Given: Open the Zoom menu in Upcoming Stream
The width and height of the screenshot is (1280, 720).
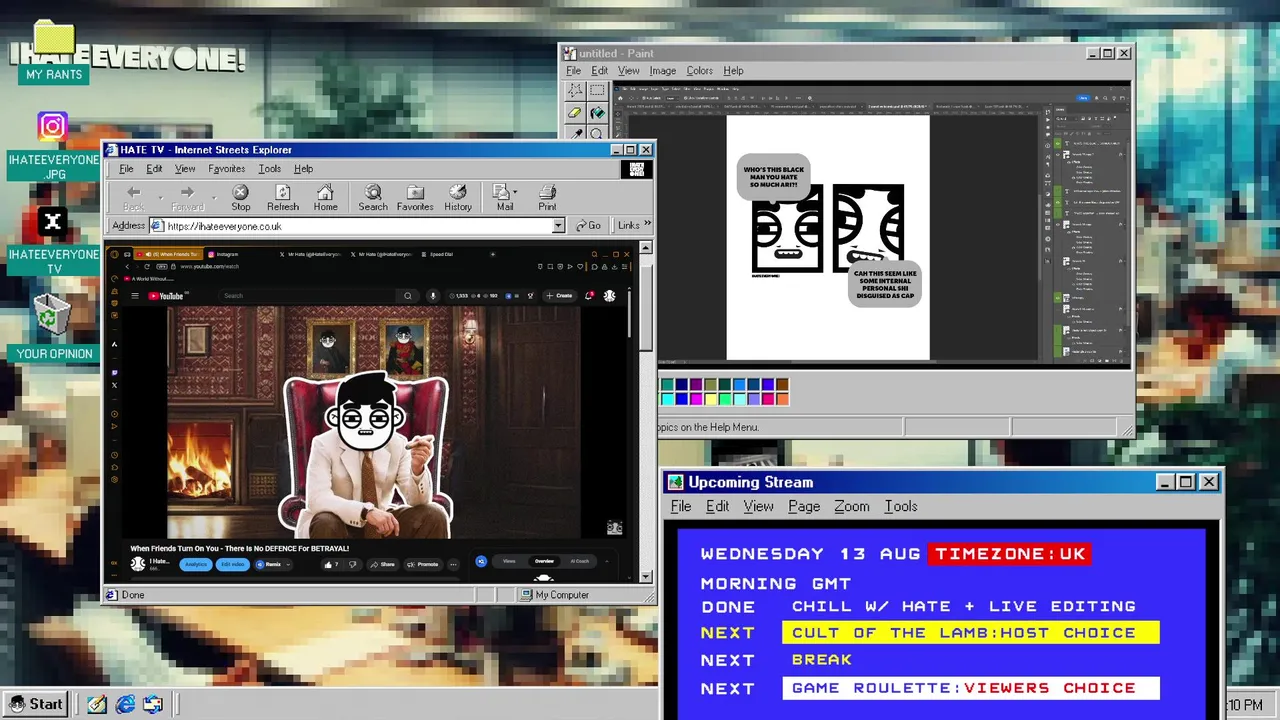Looking at the screenshot, I should (x=852, y=506).
